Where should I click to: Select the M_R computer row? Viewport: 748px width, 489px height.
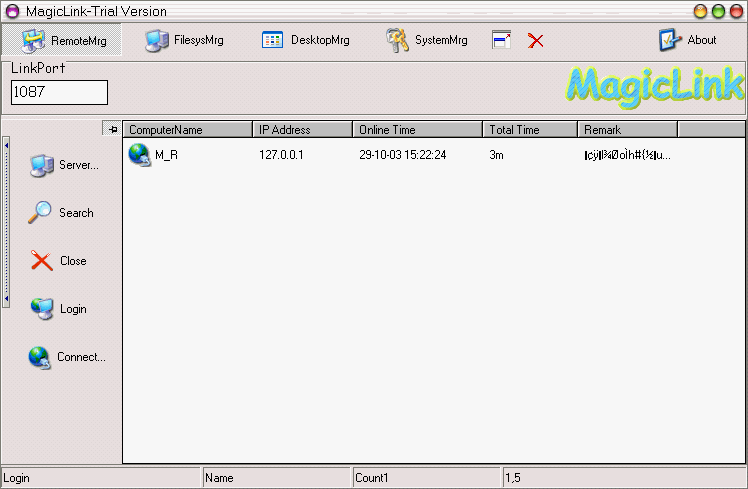click(x=166, y=155)
